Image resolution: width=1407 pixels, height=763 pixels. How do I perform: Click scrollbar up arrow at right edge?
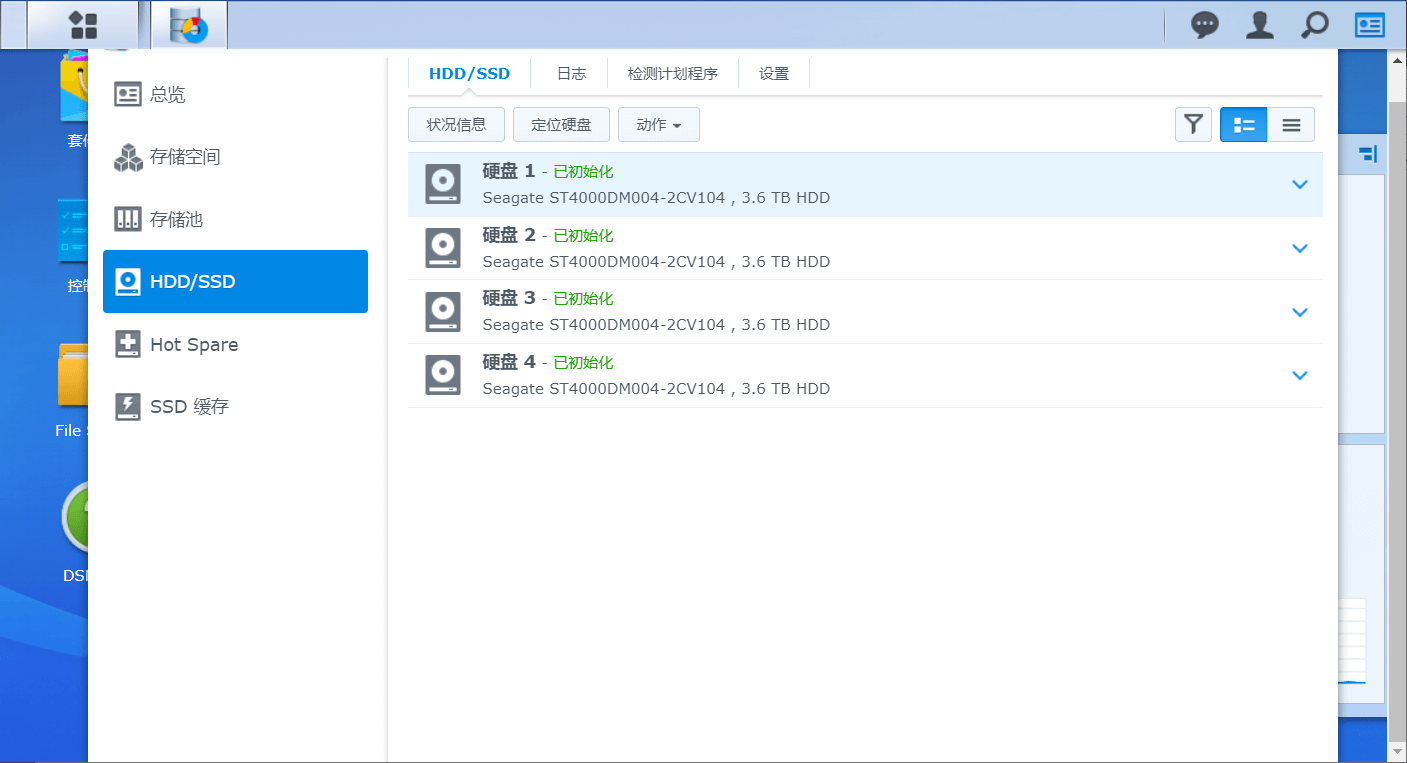click(1397, 61)
